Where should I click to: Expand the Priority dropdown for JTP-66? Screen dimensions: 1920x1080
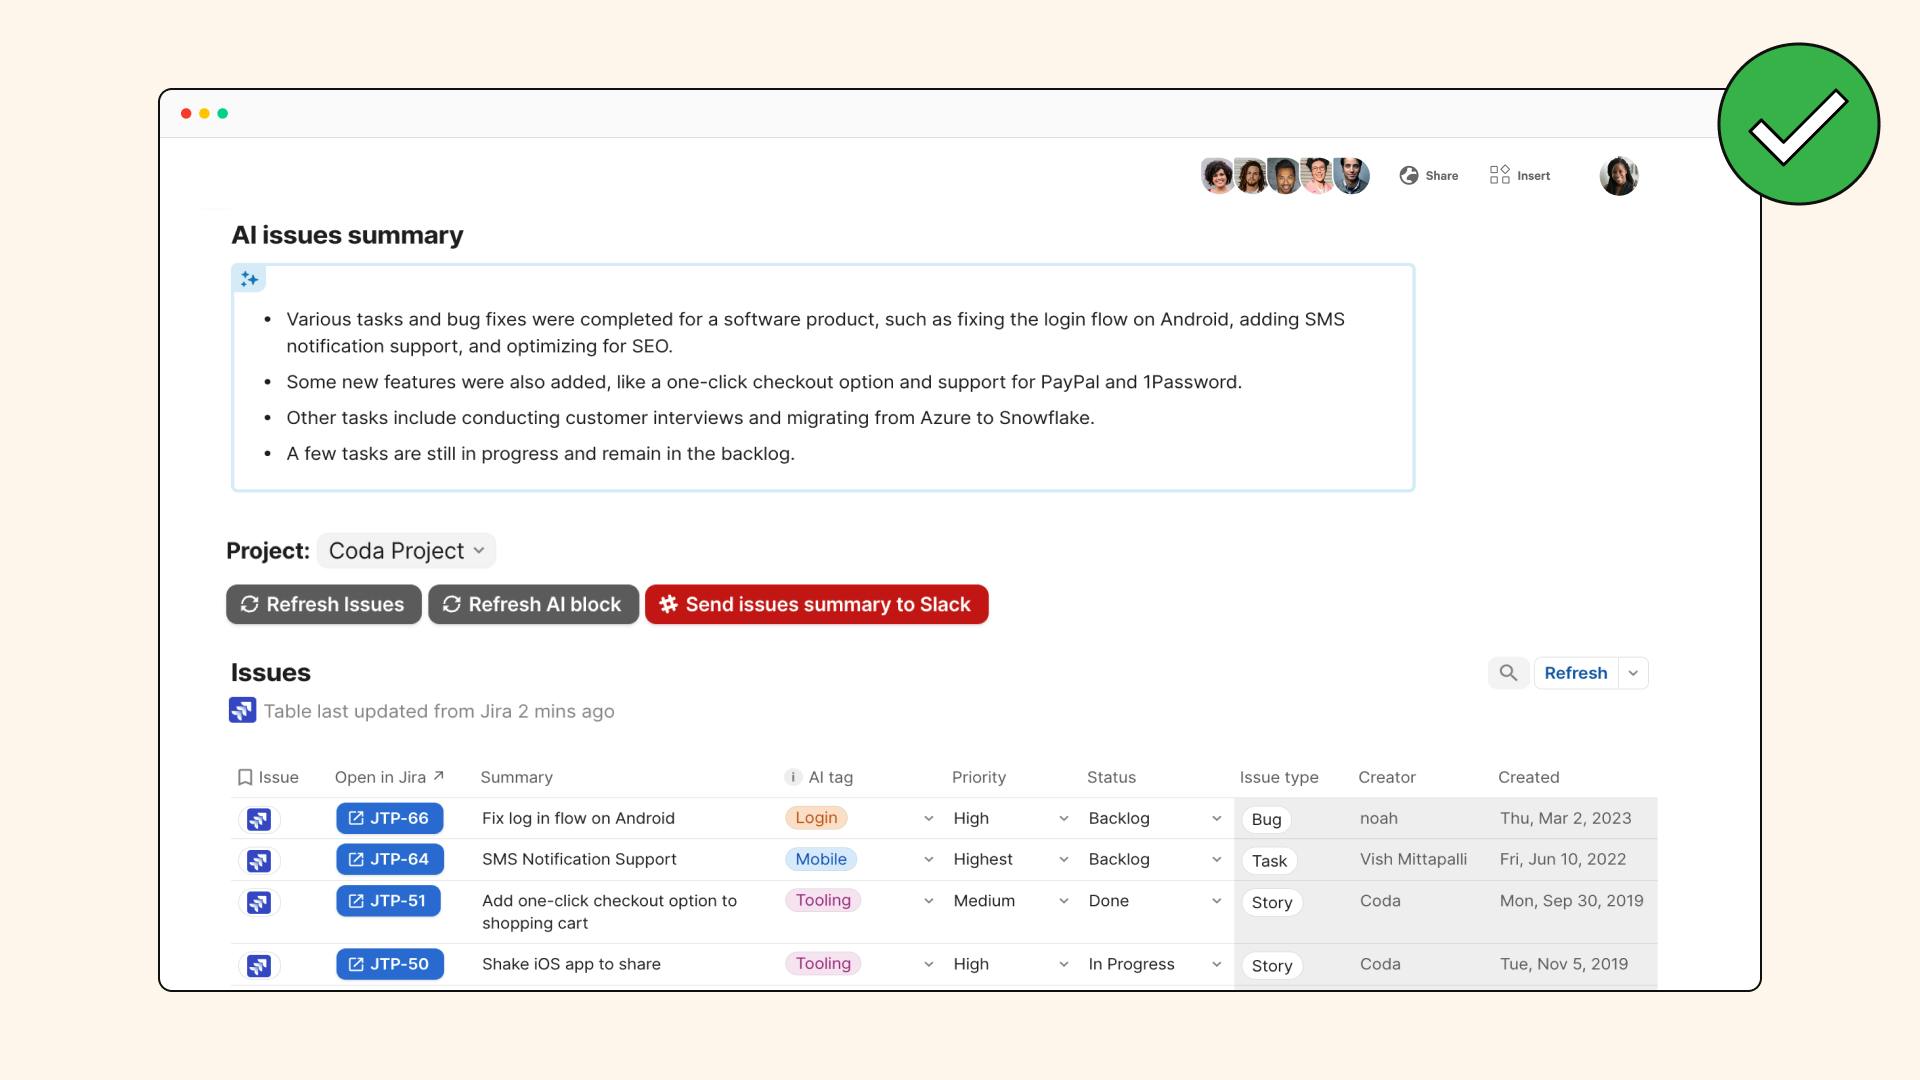click(x=1064, y=818)
